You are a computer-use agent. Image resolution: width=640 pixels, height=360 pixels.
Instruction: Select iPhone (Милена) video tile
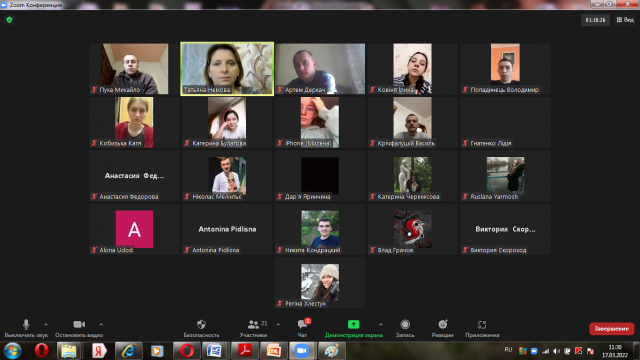(320, 122)
